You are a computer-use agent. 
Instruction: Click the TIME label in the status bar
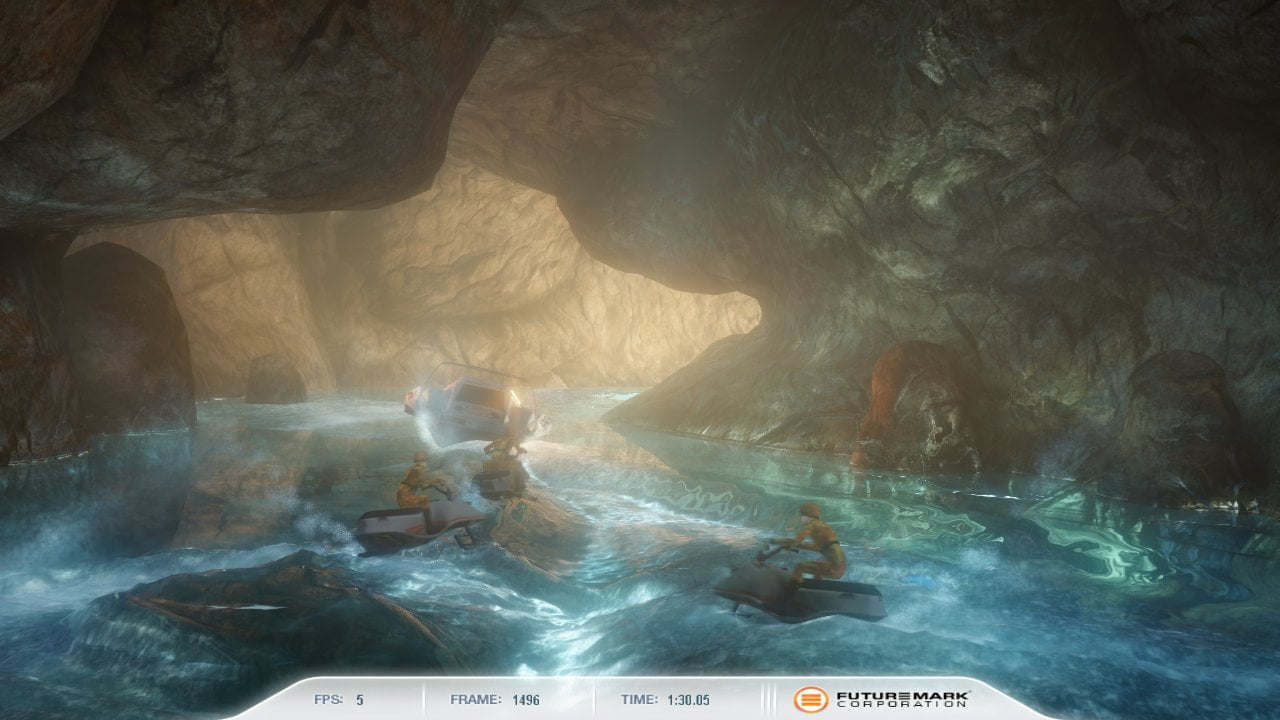(641, 700)
